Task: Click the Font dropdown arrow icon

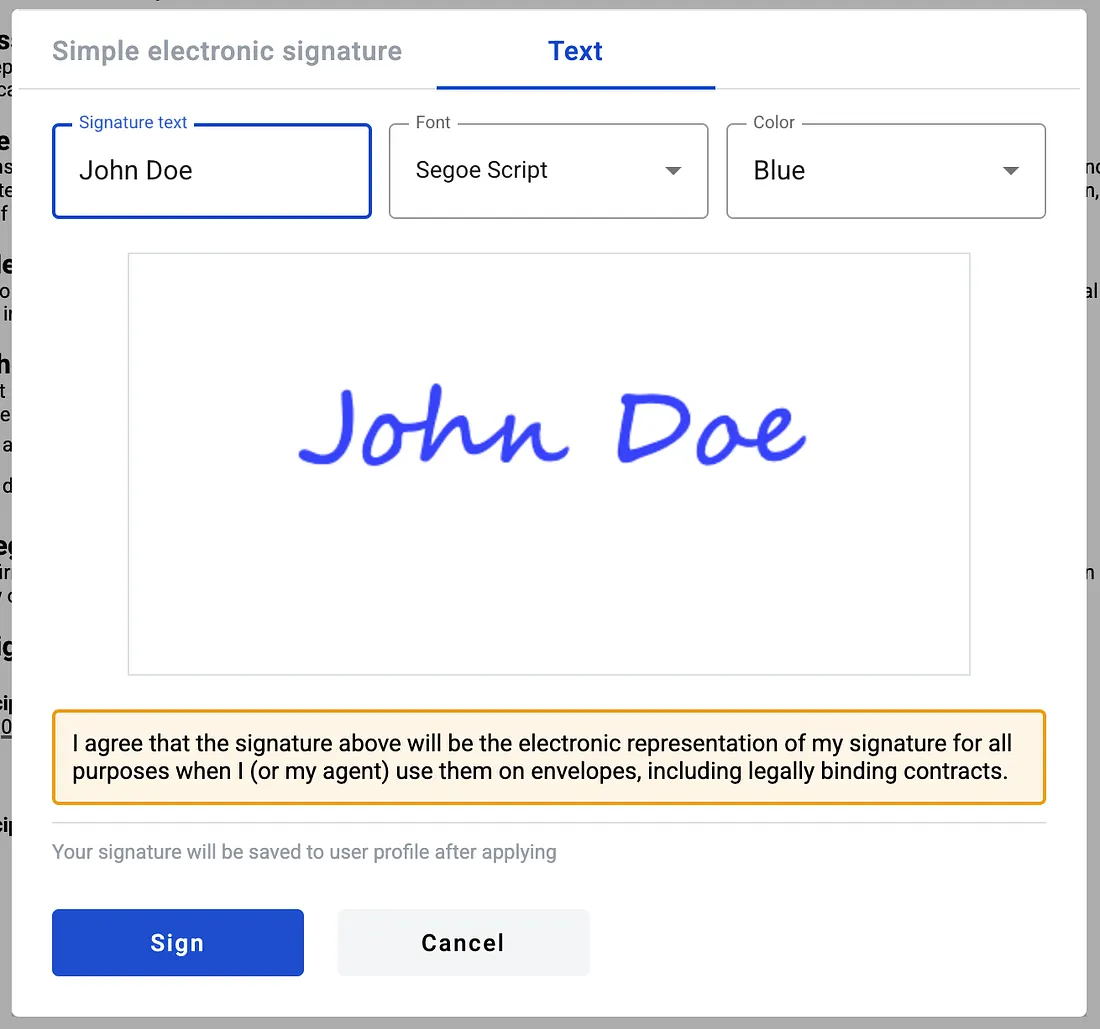Action: 673,171
